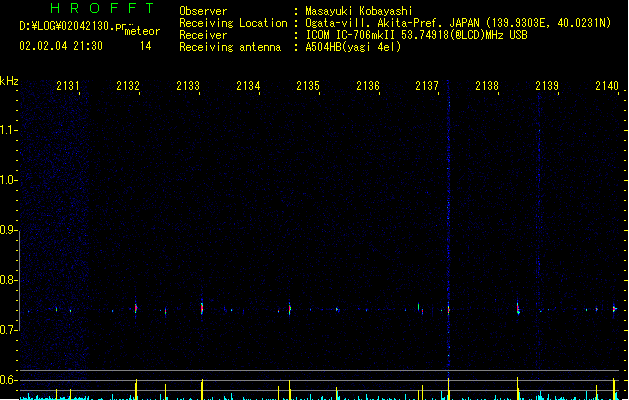Screen dimensions: 629x400
Task: Click the 'Observer' field label
Action: [x=203, y=11]
